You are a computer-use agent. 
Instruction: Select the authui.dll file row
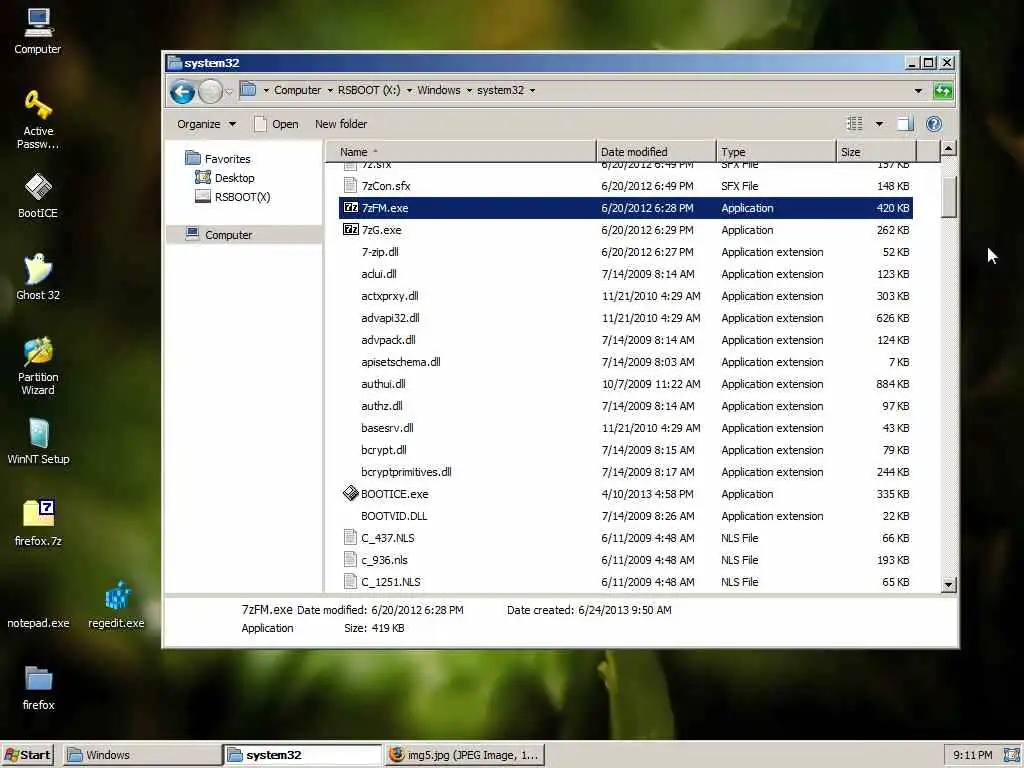tap(626, 384)
